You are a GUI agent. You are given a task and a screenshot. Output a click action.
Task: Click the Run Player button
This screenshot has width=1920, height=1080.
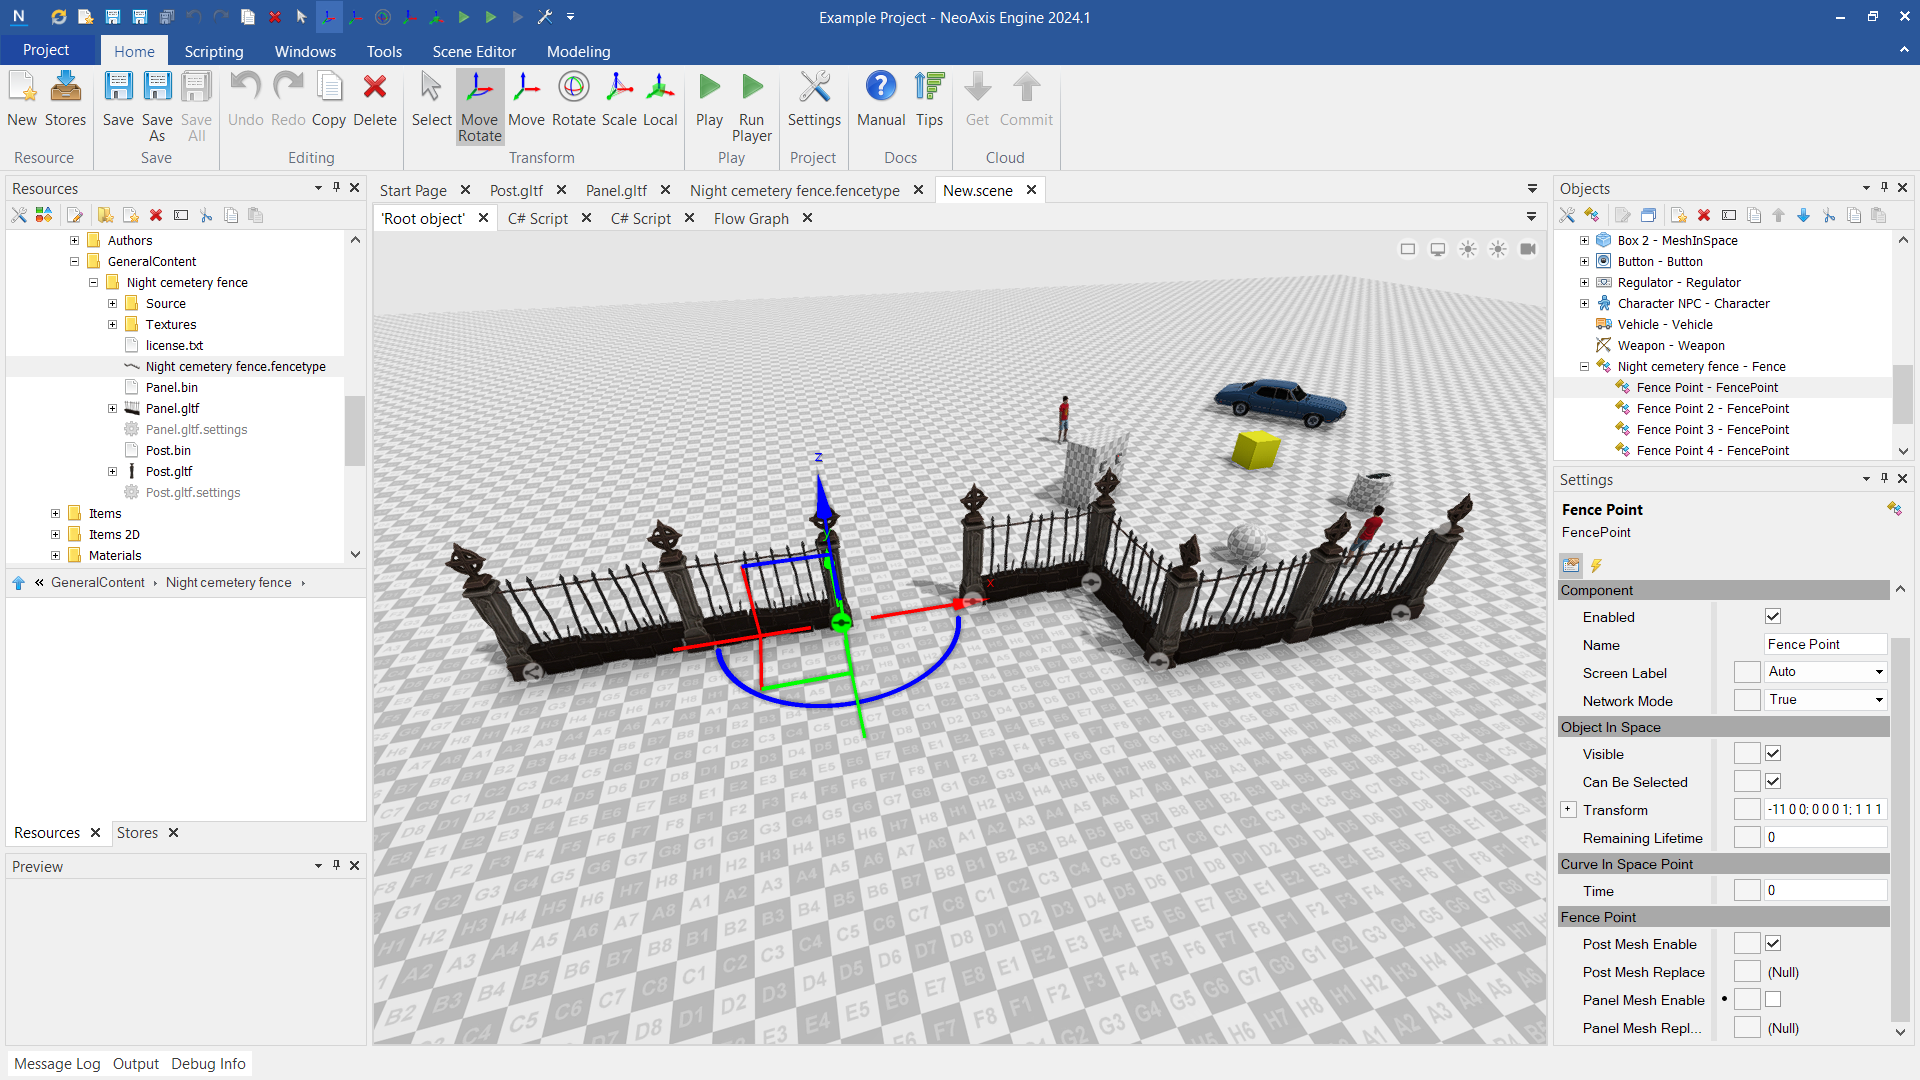coord(751,105)
